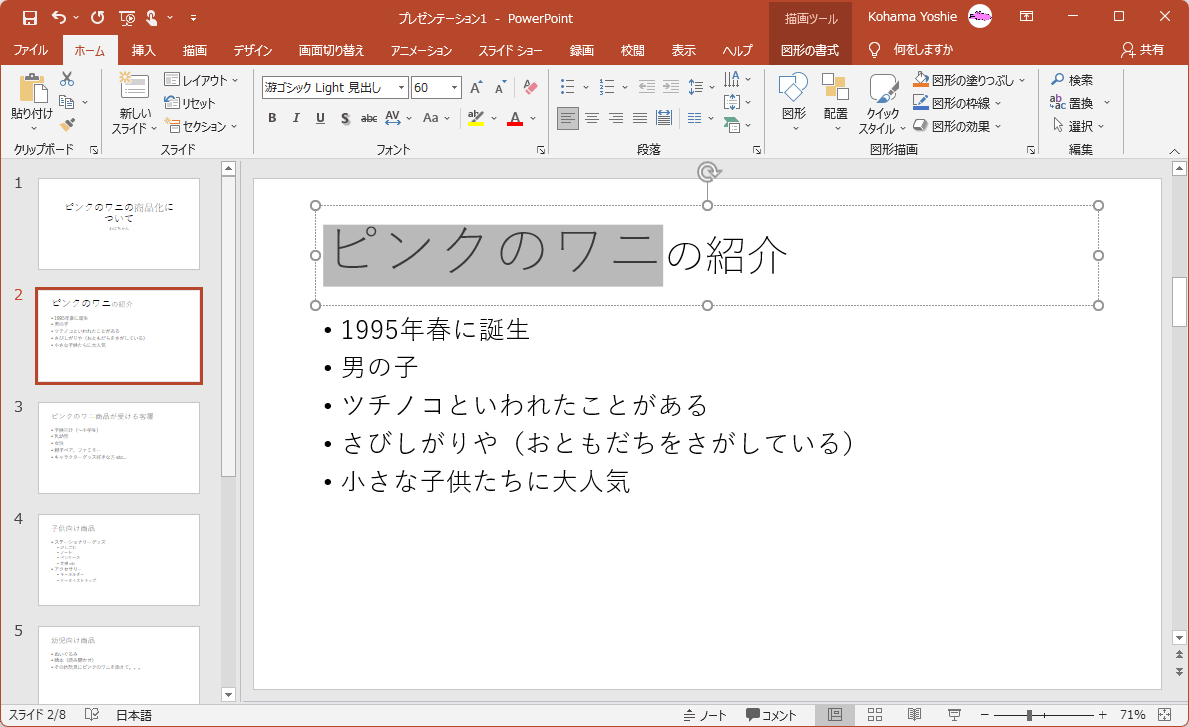This screenshot has height=727, width=1189.
Task: Click the distributed alignment icon
Action: click(664, 118)
